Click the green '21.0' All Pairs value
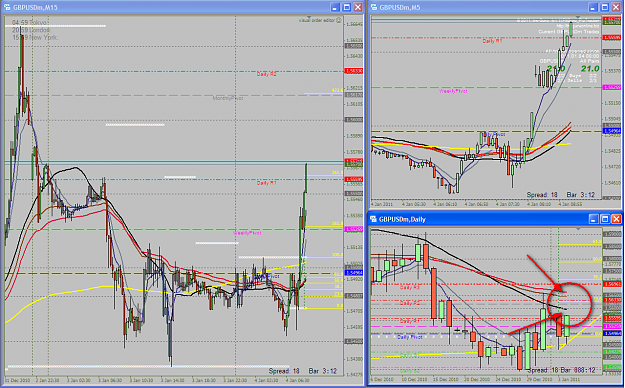The height and width of the screenshot is (388, 625). (590, 69)
